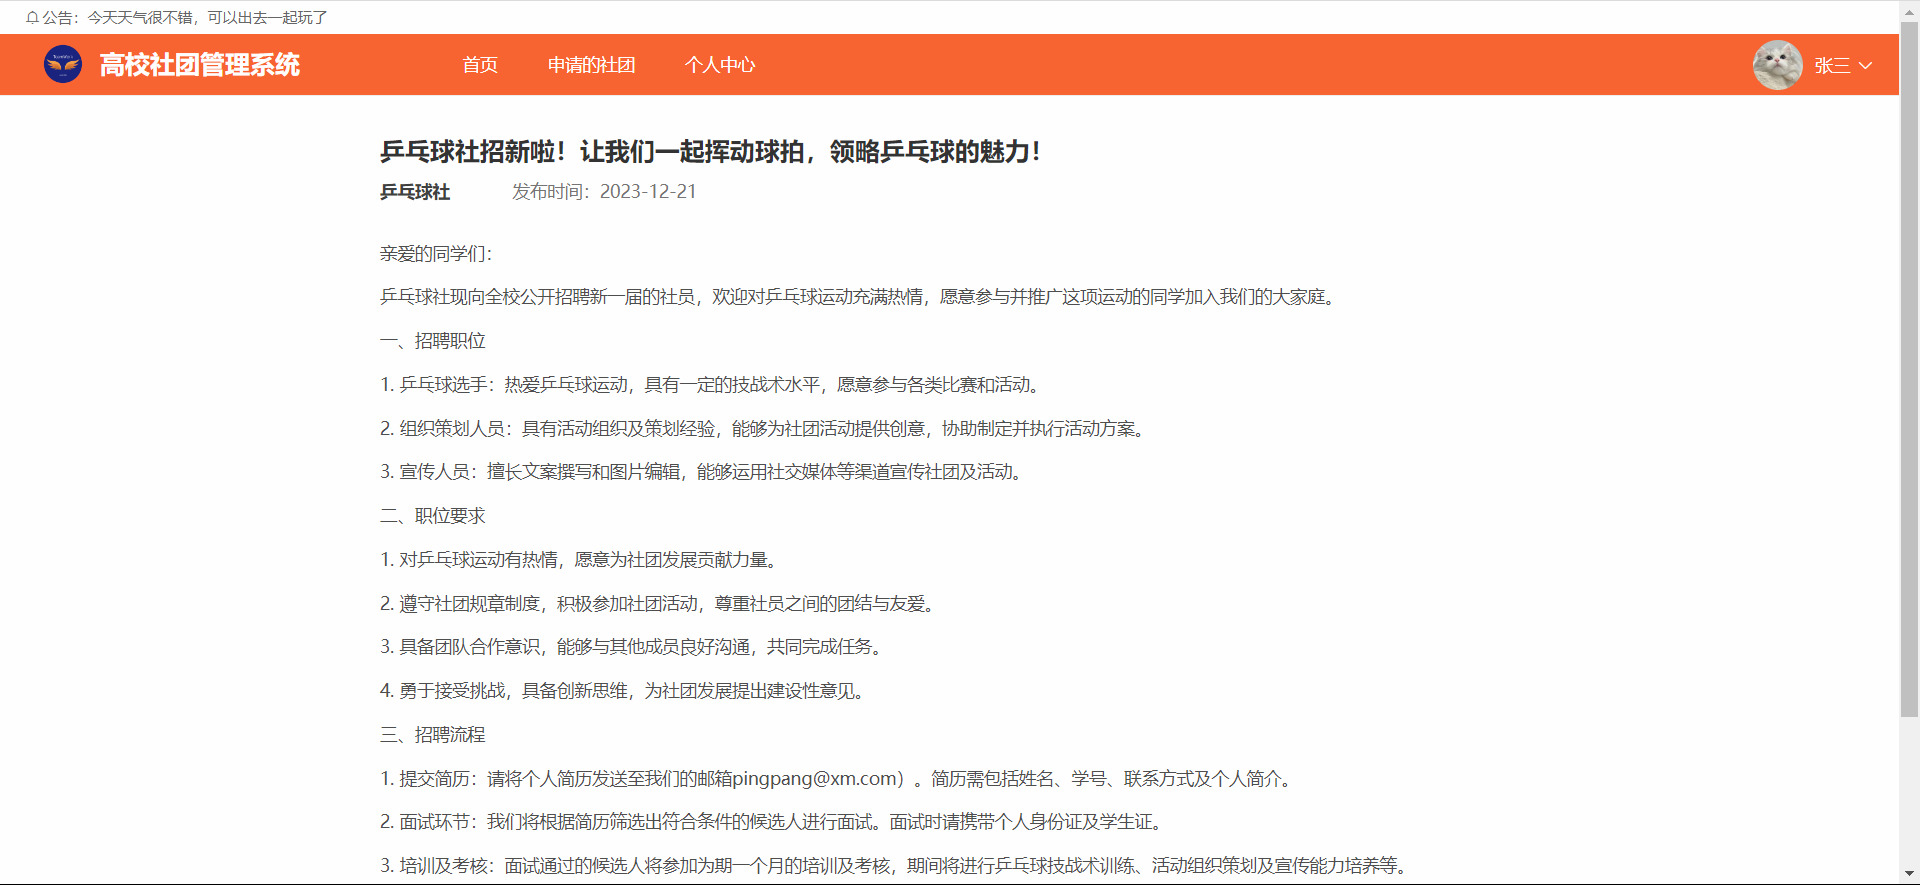Image resolution: width=1920 pixels, height=885 pixels.
Task: Click the announcement bell icon
Action: (32, 17)
